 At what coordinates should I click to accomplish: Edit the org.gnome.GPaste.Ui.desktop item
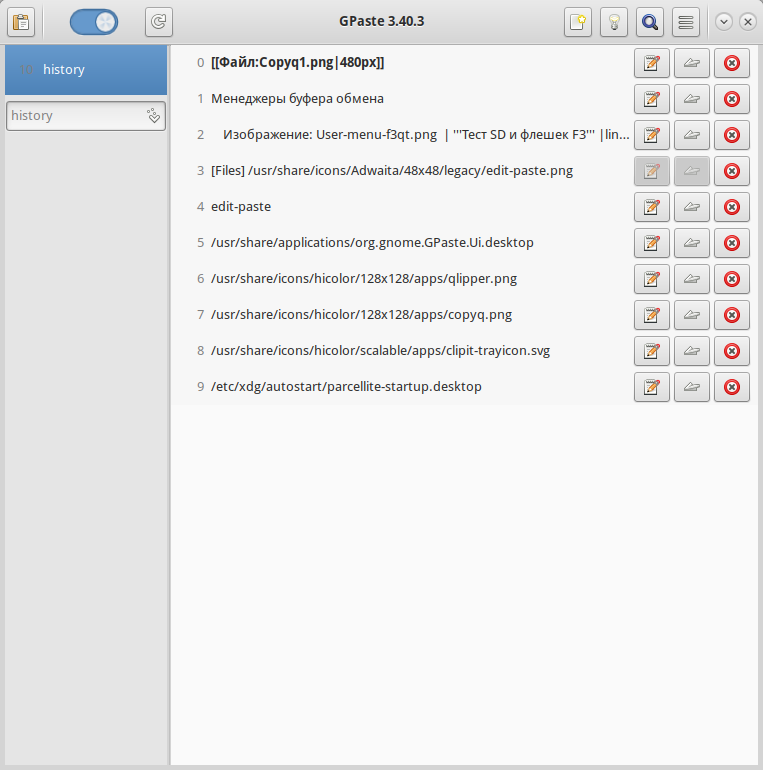(x=652, y=243)
